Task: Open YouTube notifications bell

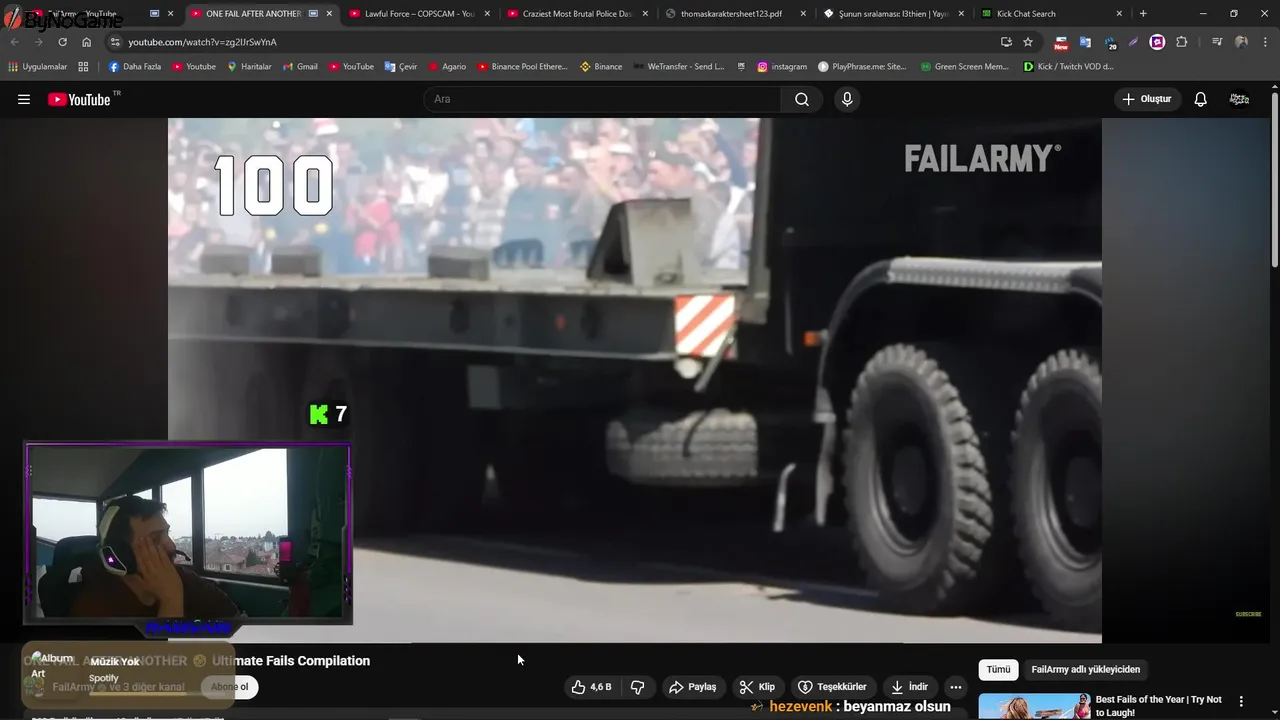Action: click(x=1200, y=99)
